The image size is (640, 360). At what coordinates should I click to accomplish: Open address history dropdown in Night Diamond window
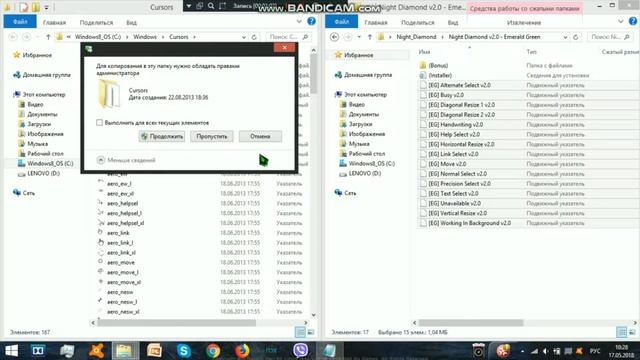[565, 37]
